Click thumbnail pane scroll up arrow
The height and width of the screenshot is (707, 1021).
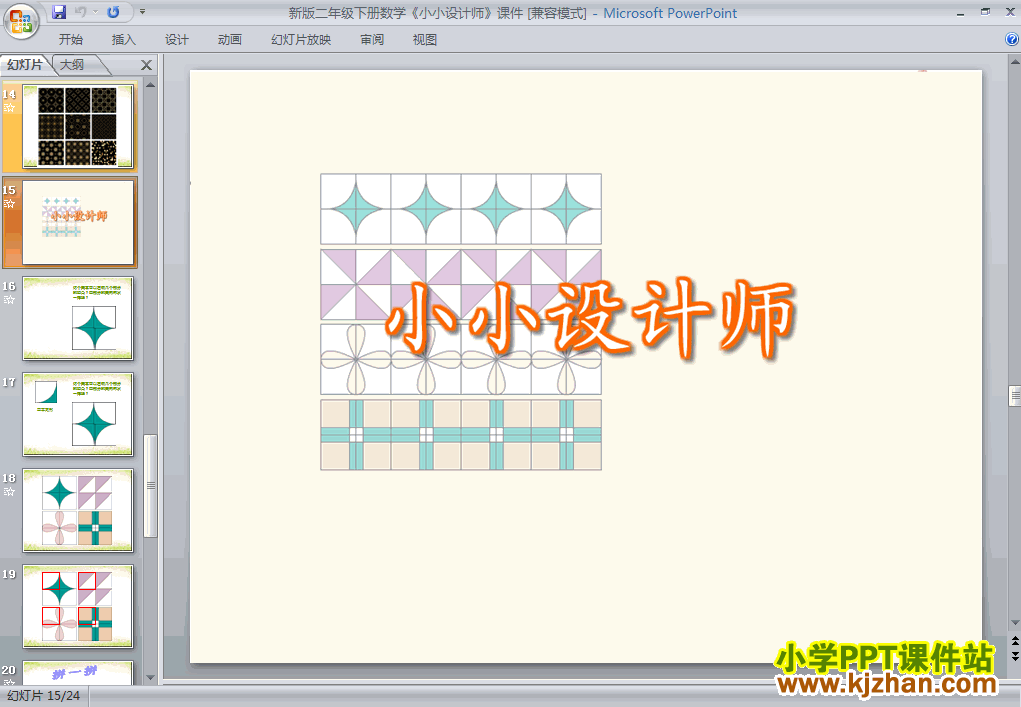click(150, 85)
